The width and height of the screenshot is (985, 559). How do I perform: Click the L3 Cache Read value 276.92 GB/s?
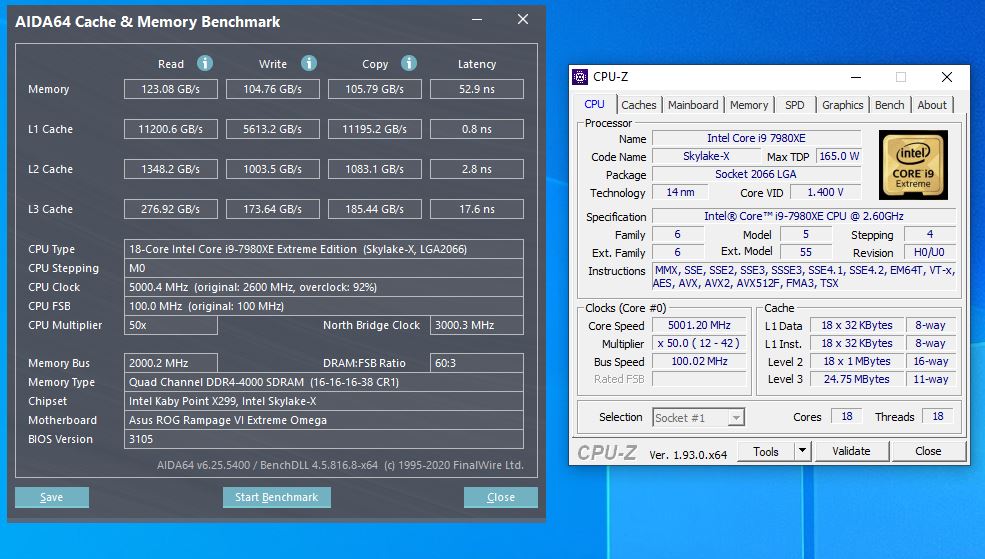170,209
